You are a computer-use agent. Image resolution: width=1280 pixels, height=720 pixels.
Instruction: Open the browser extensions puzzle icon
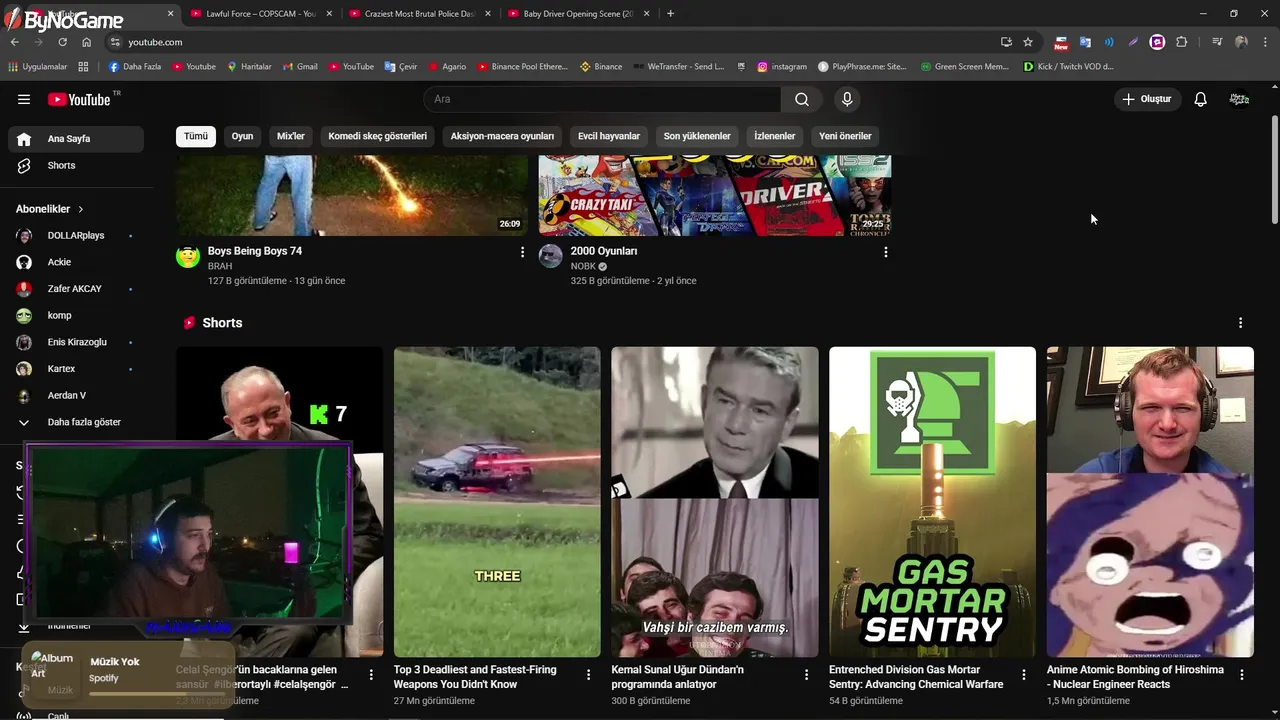[1181, 42]
